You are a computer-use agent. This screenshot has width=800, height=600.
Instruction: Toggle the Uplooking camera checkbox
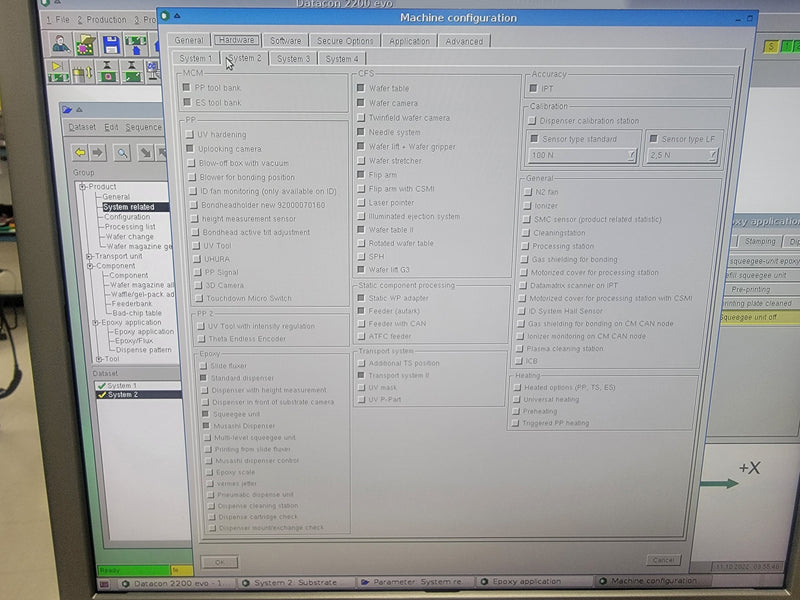click(x=190, y=148)
